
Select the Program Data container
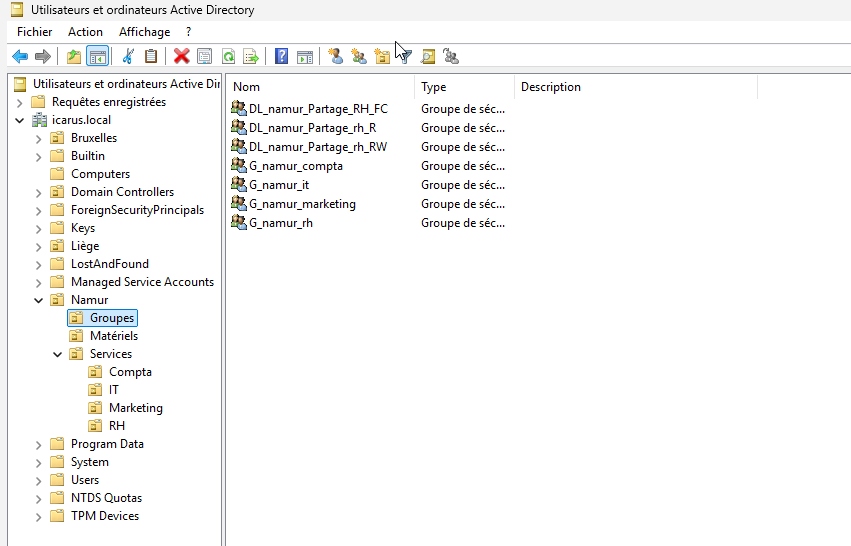click(x=107, y=444)
